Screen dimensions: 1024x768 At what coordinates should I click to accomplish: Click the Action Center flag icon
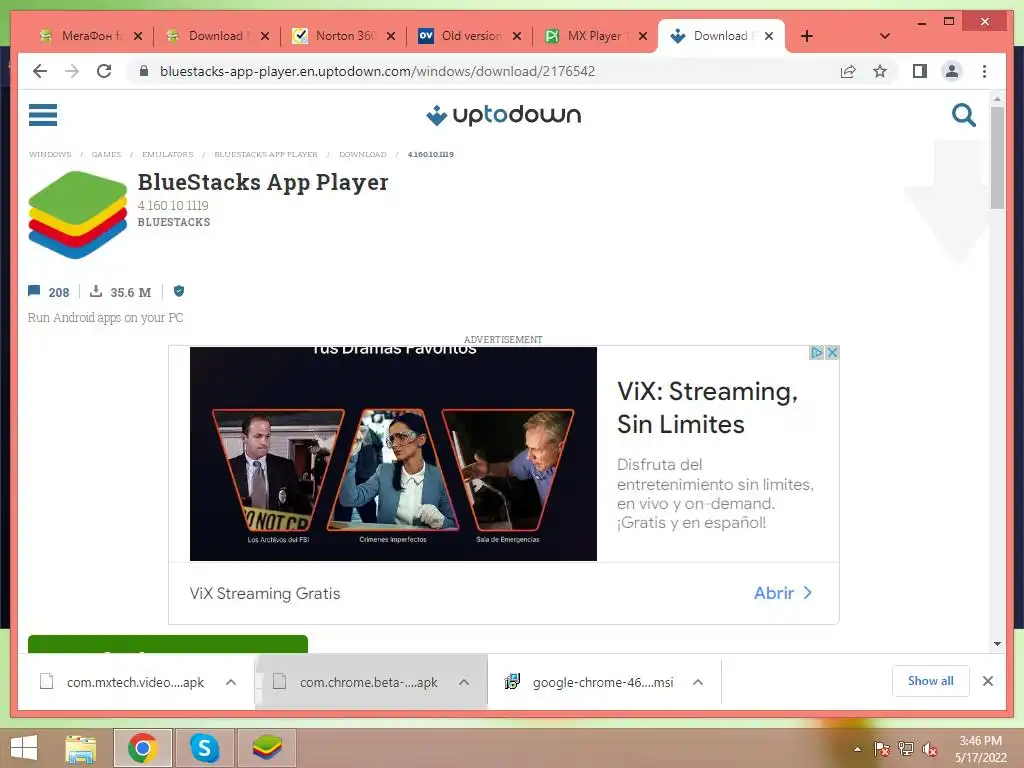(882, 749)
